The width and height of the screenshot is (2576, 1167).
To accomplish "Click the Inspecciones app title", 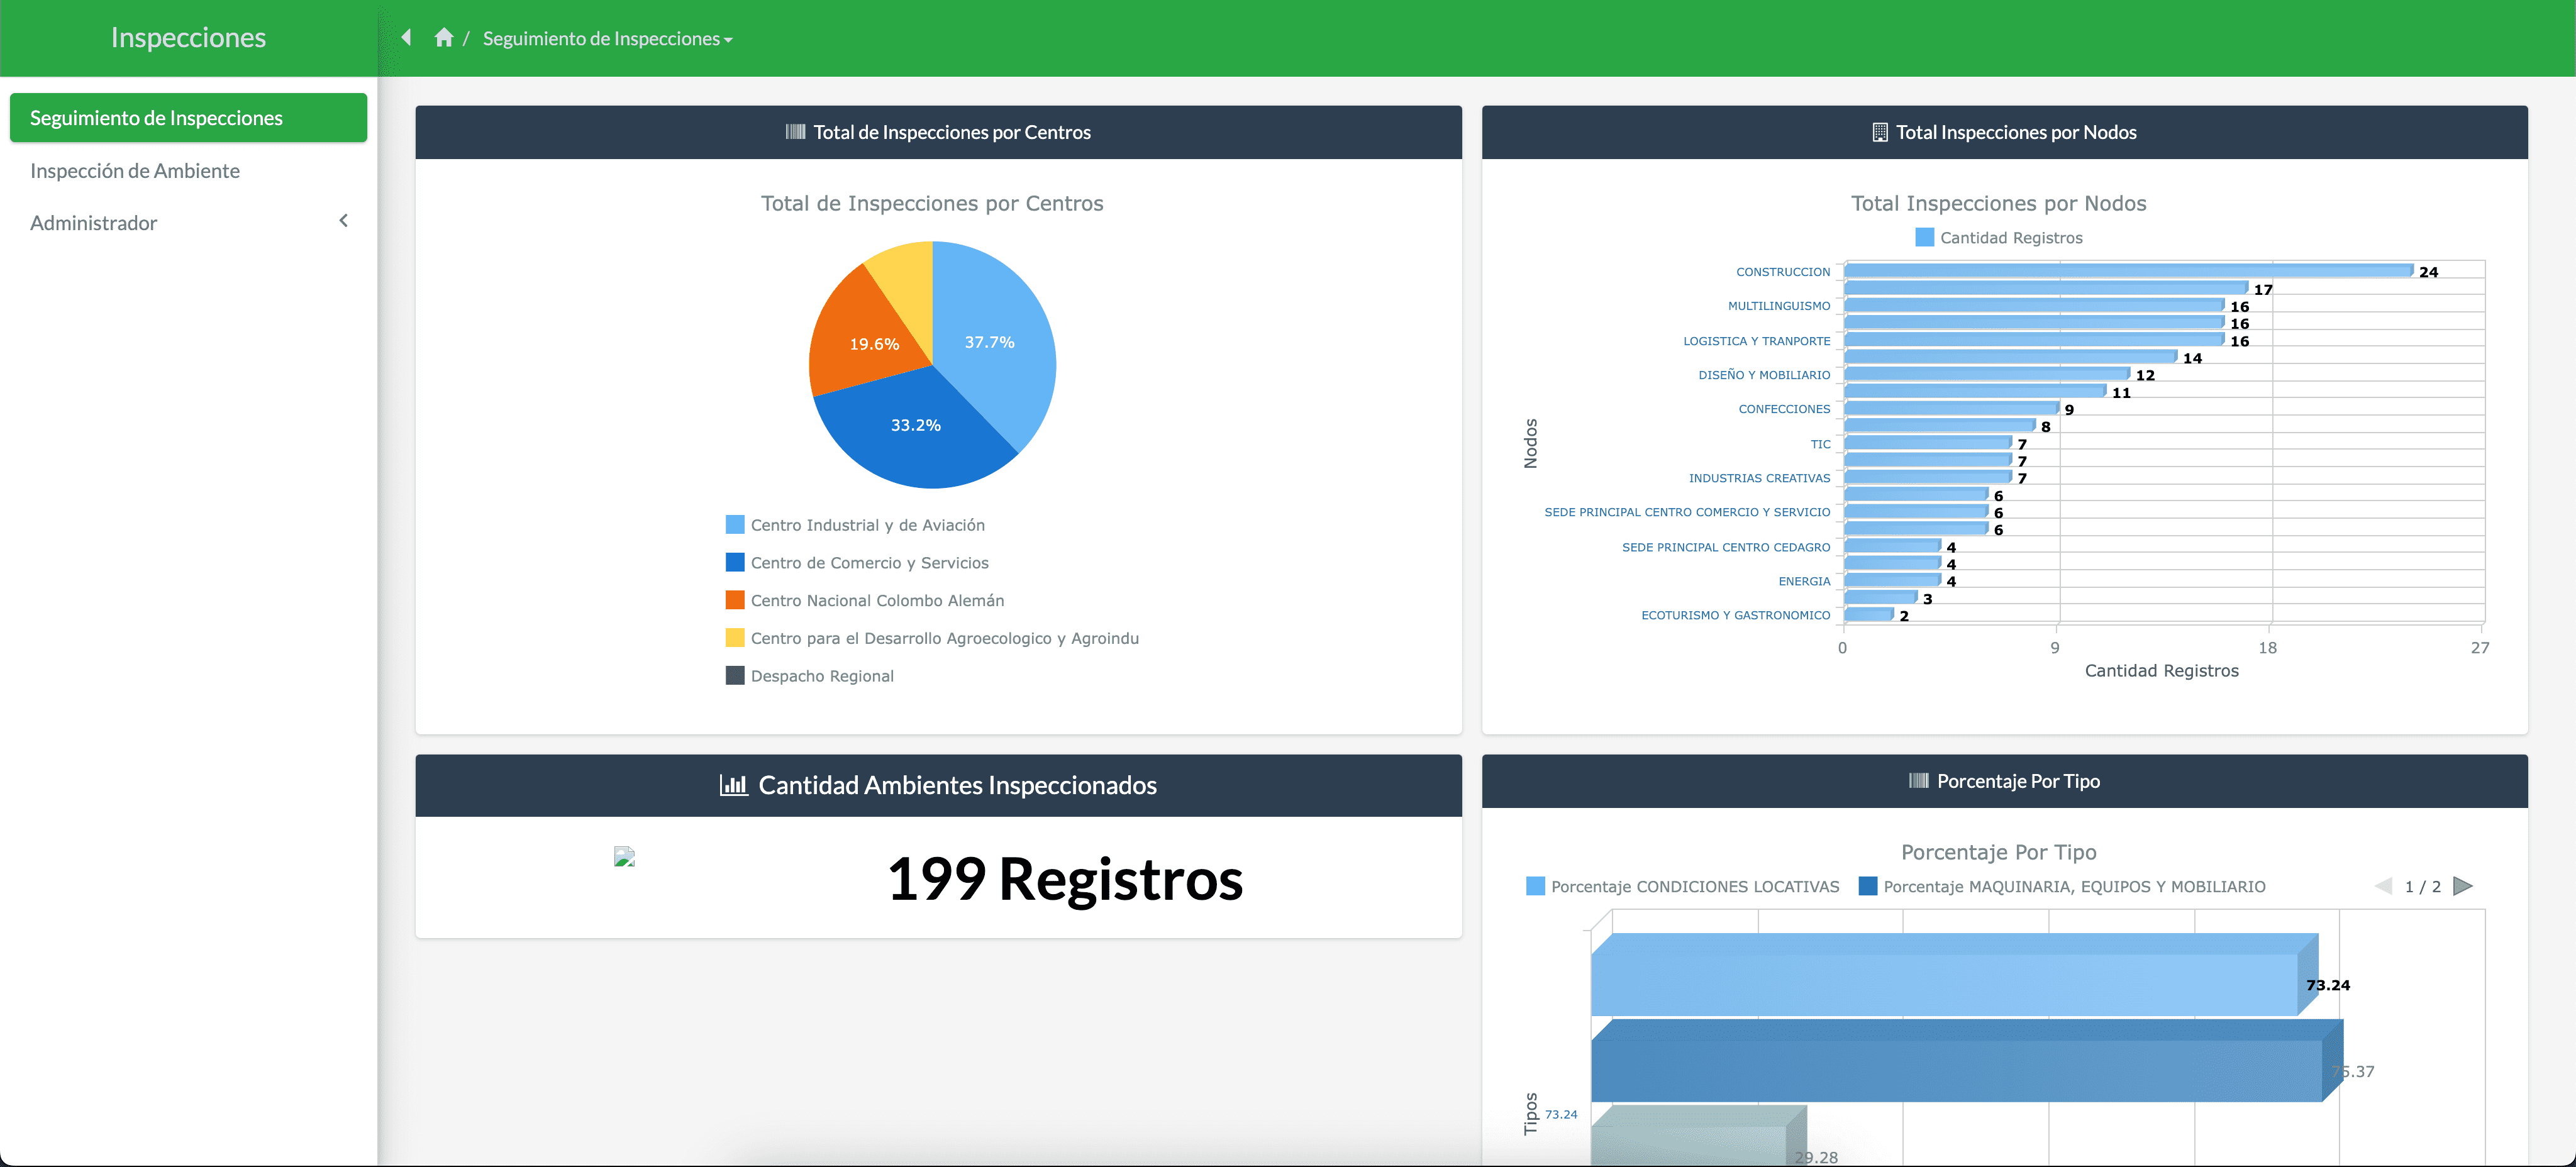I will pos(188,38).
